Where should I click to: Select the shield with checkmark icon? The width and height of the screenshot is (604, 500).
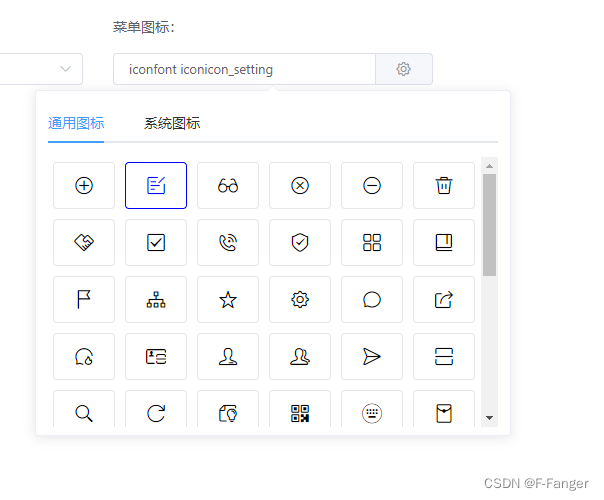click(x=300, y=243)
